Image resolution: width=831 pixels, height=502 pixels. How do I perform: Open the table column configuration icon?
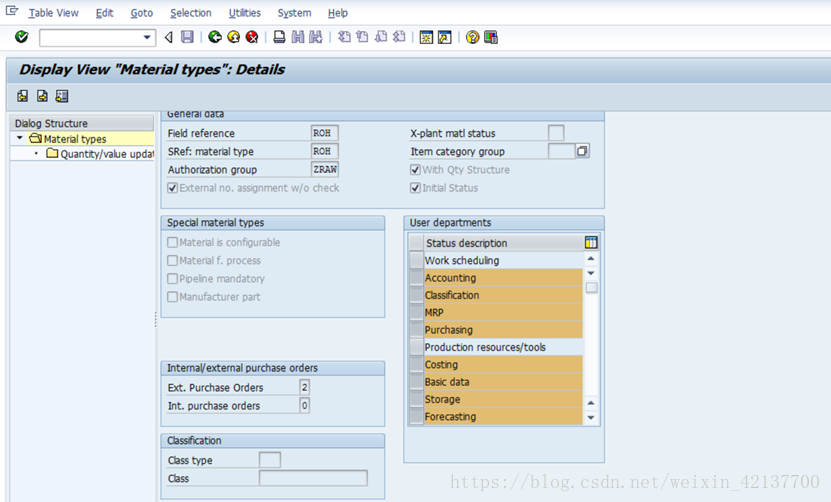pos(591,243)
